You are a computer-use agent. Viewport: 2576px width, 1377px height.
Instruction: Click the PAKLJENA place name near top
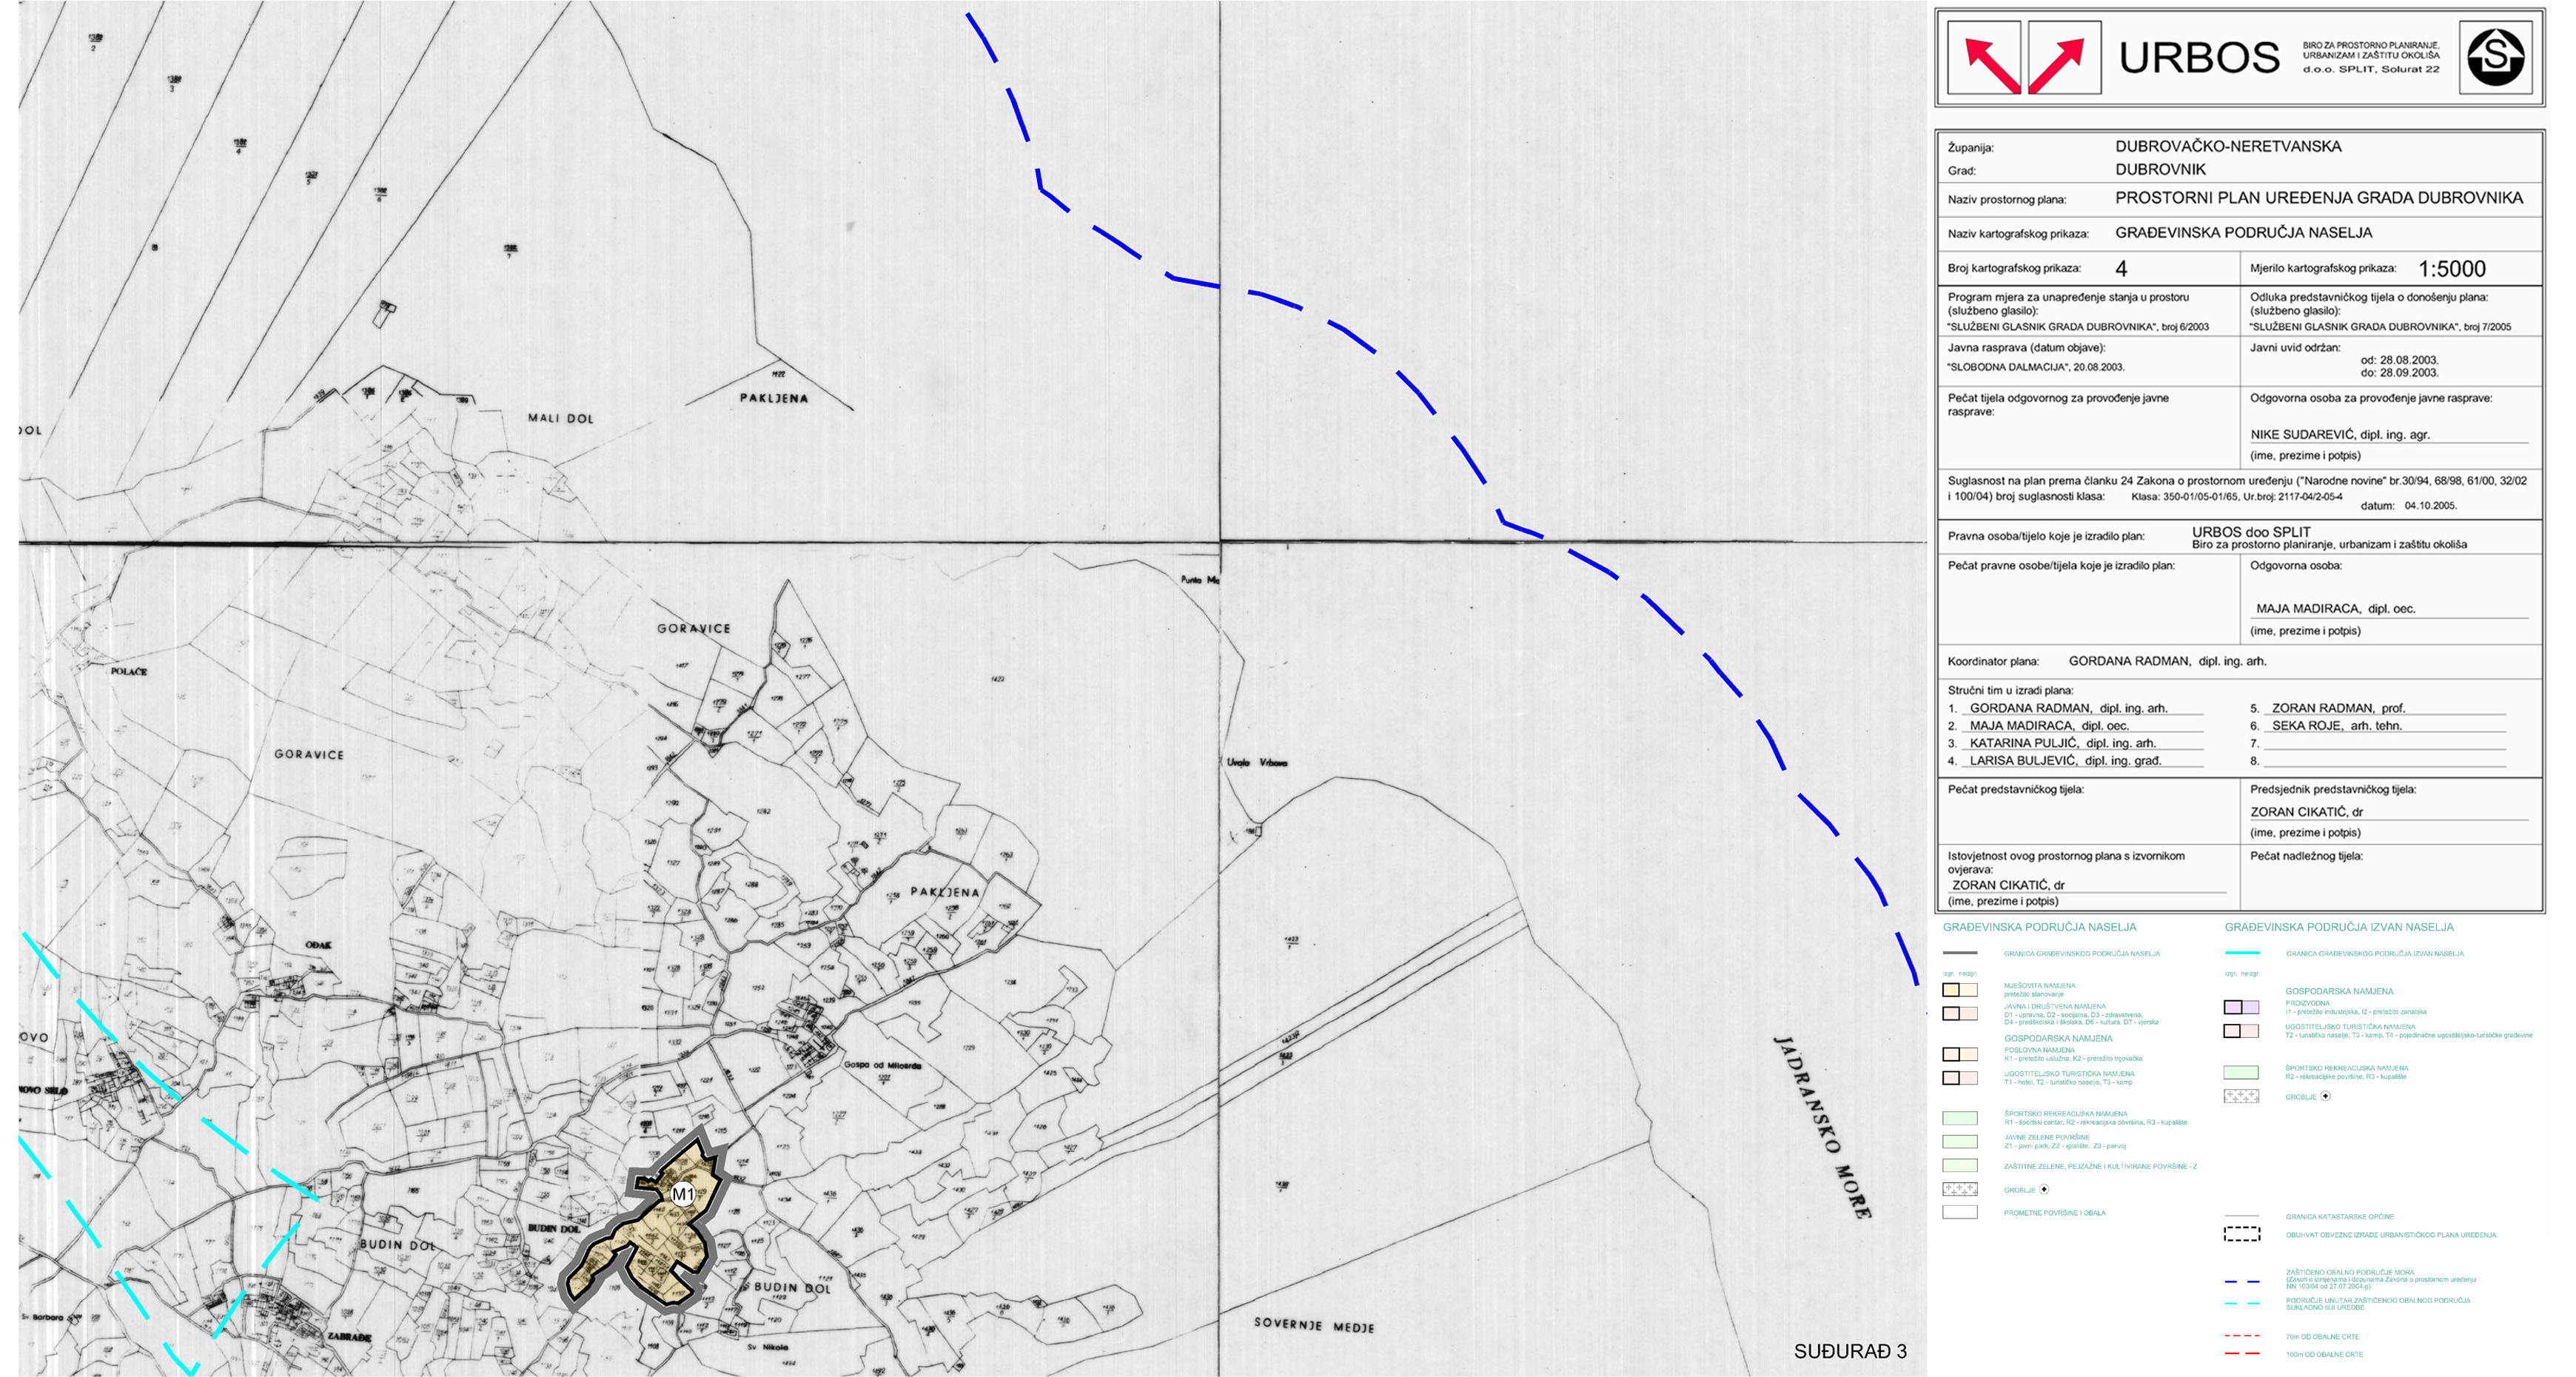click(x=773, y=398)
